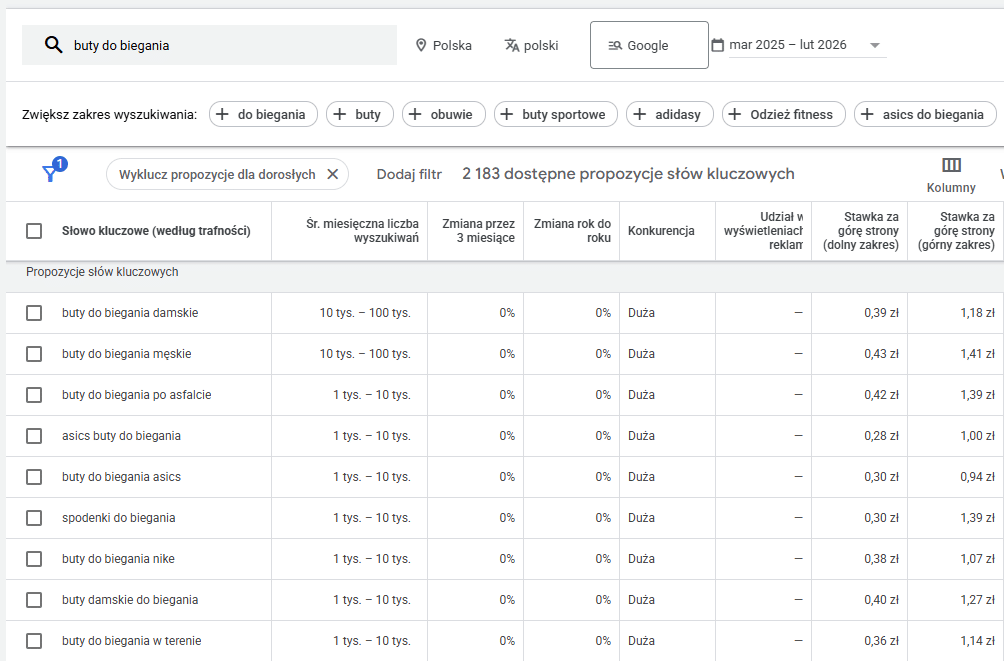Click the polski language translate icon
Screen dimensions: 1004x661
click(x=512, y=45)
